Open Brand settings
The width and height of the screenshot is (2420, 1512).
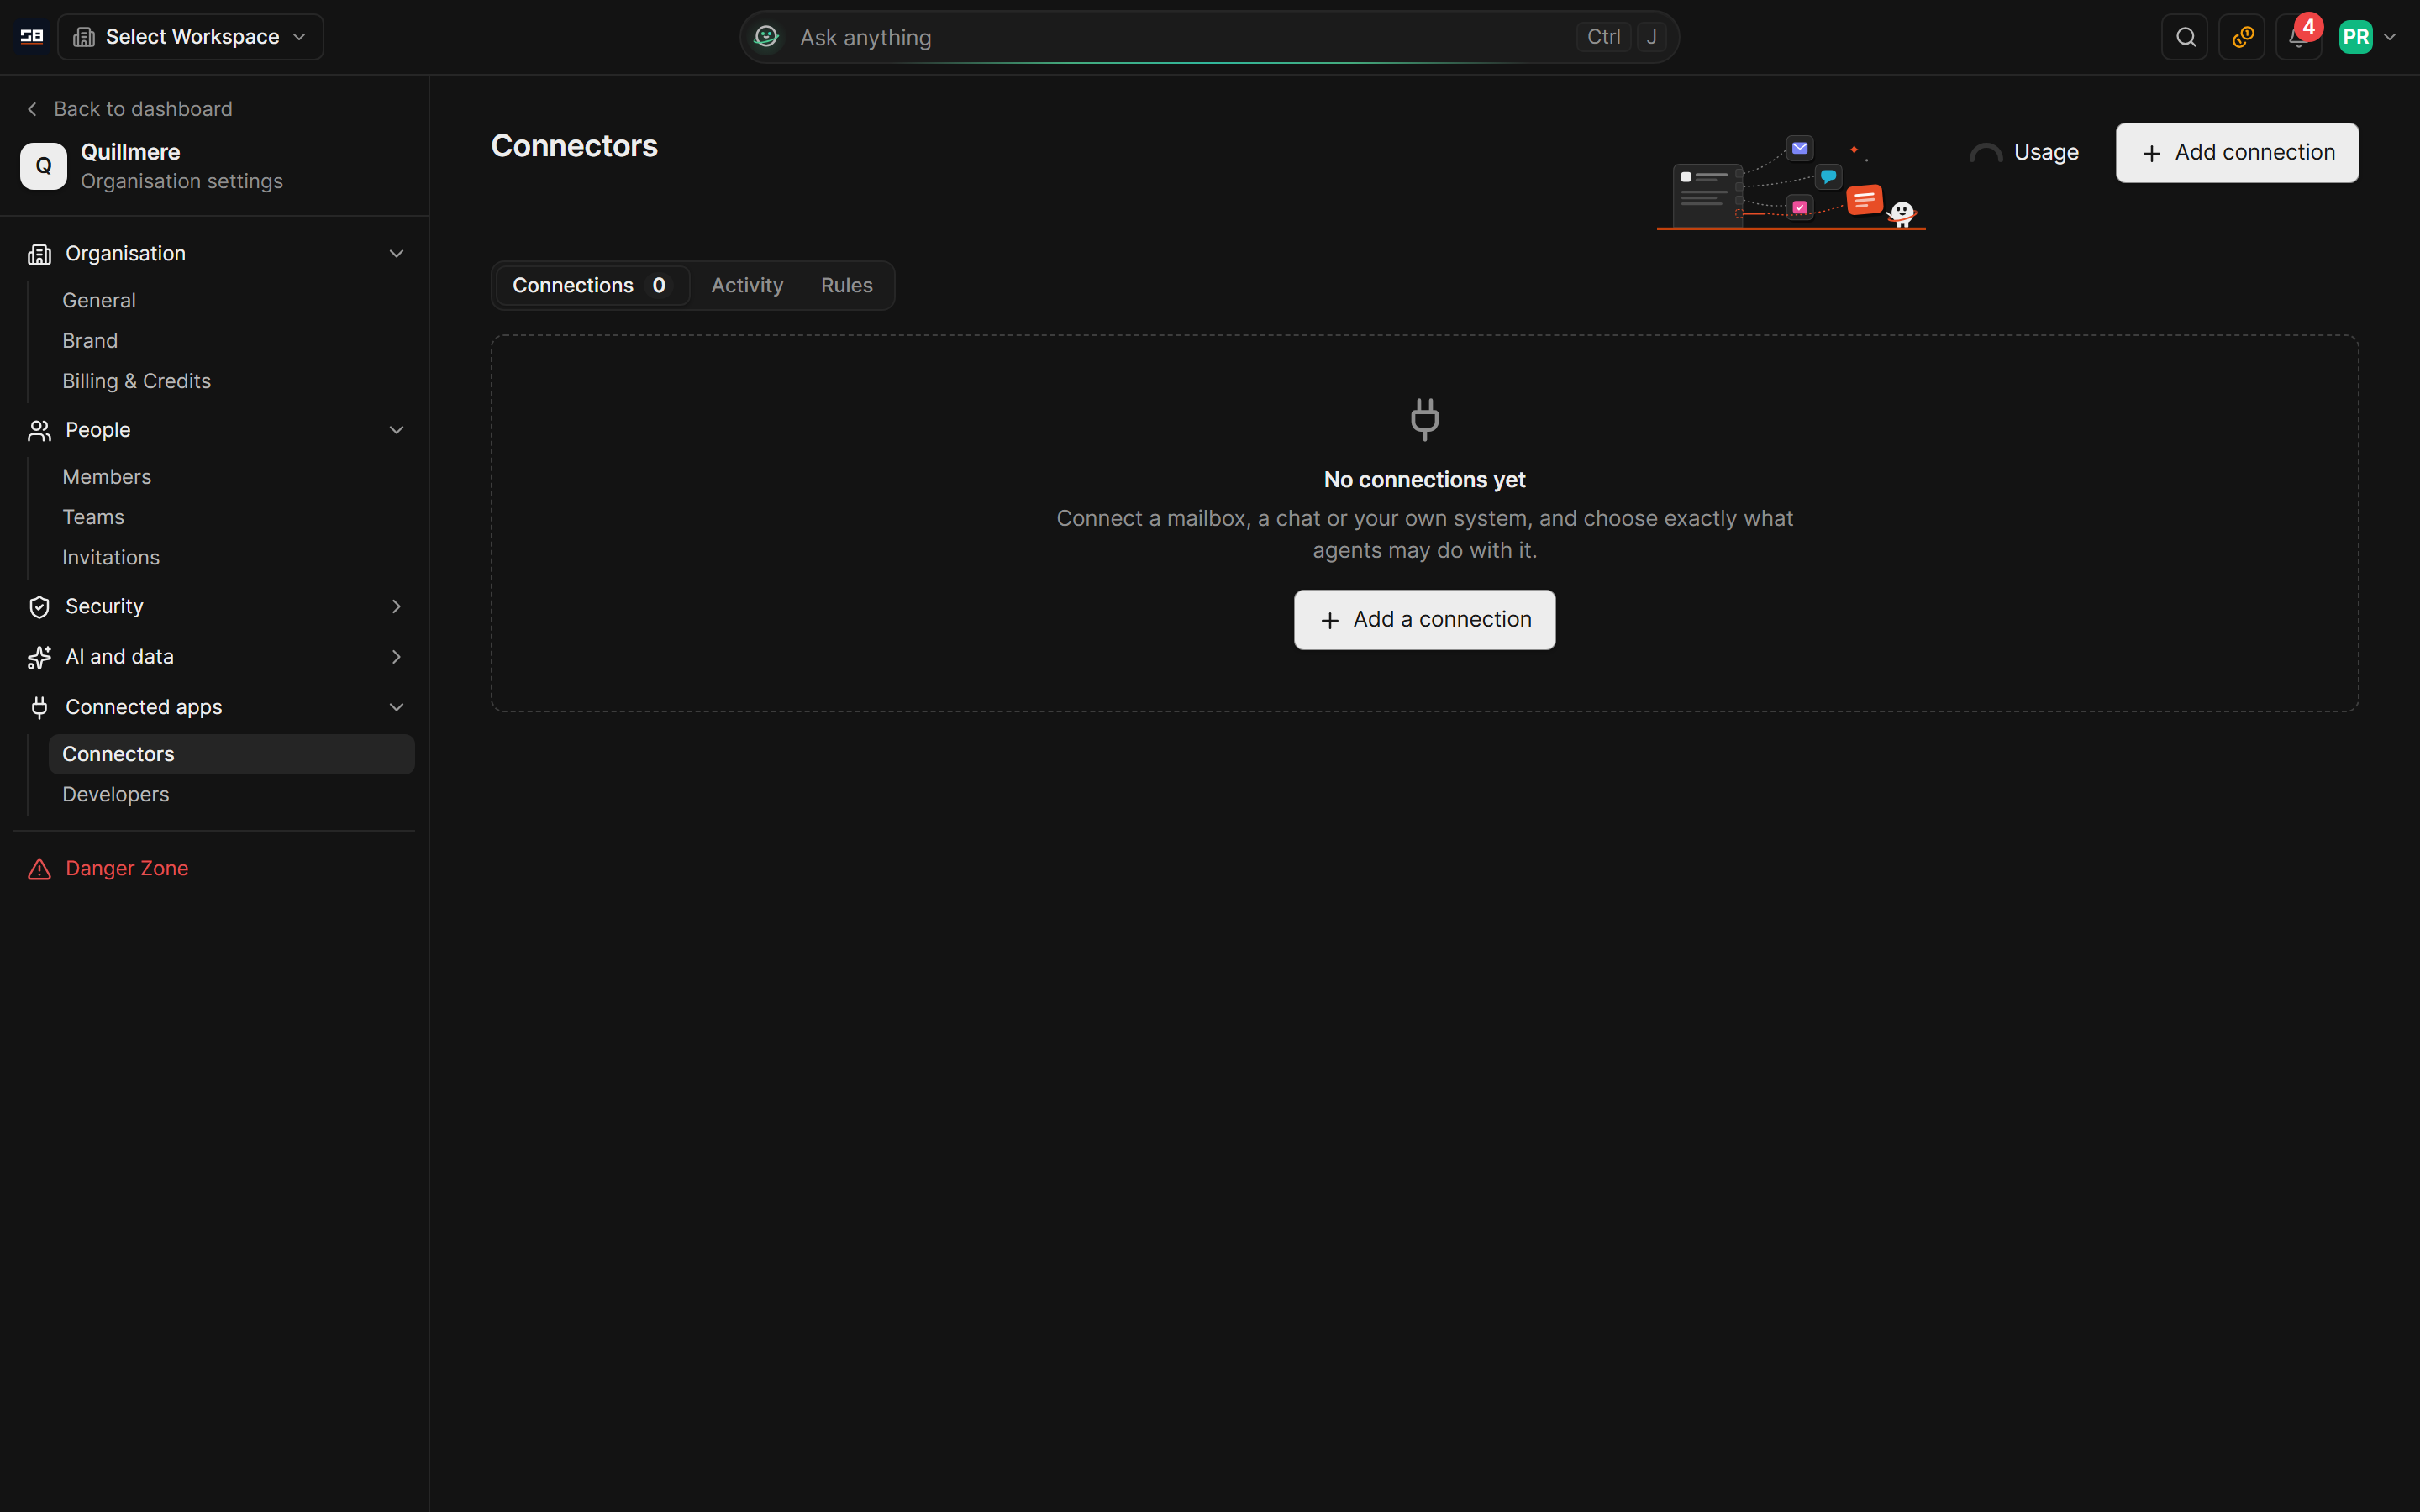click(90, 341)
